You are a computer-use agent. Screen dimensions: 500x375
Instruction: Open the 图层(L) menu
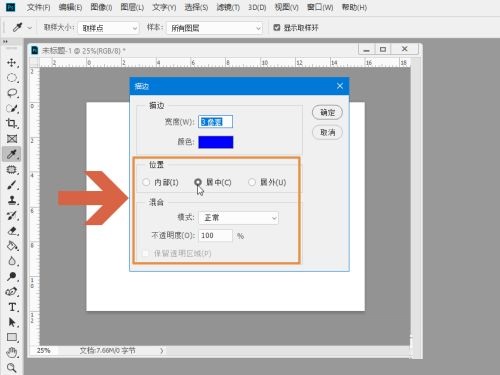point(132,7)
